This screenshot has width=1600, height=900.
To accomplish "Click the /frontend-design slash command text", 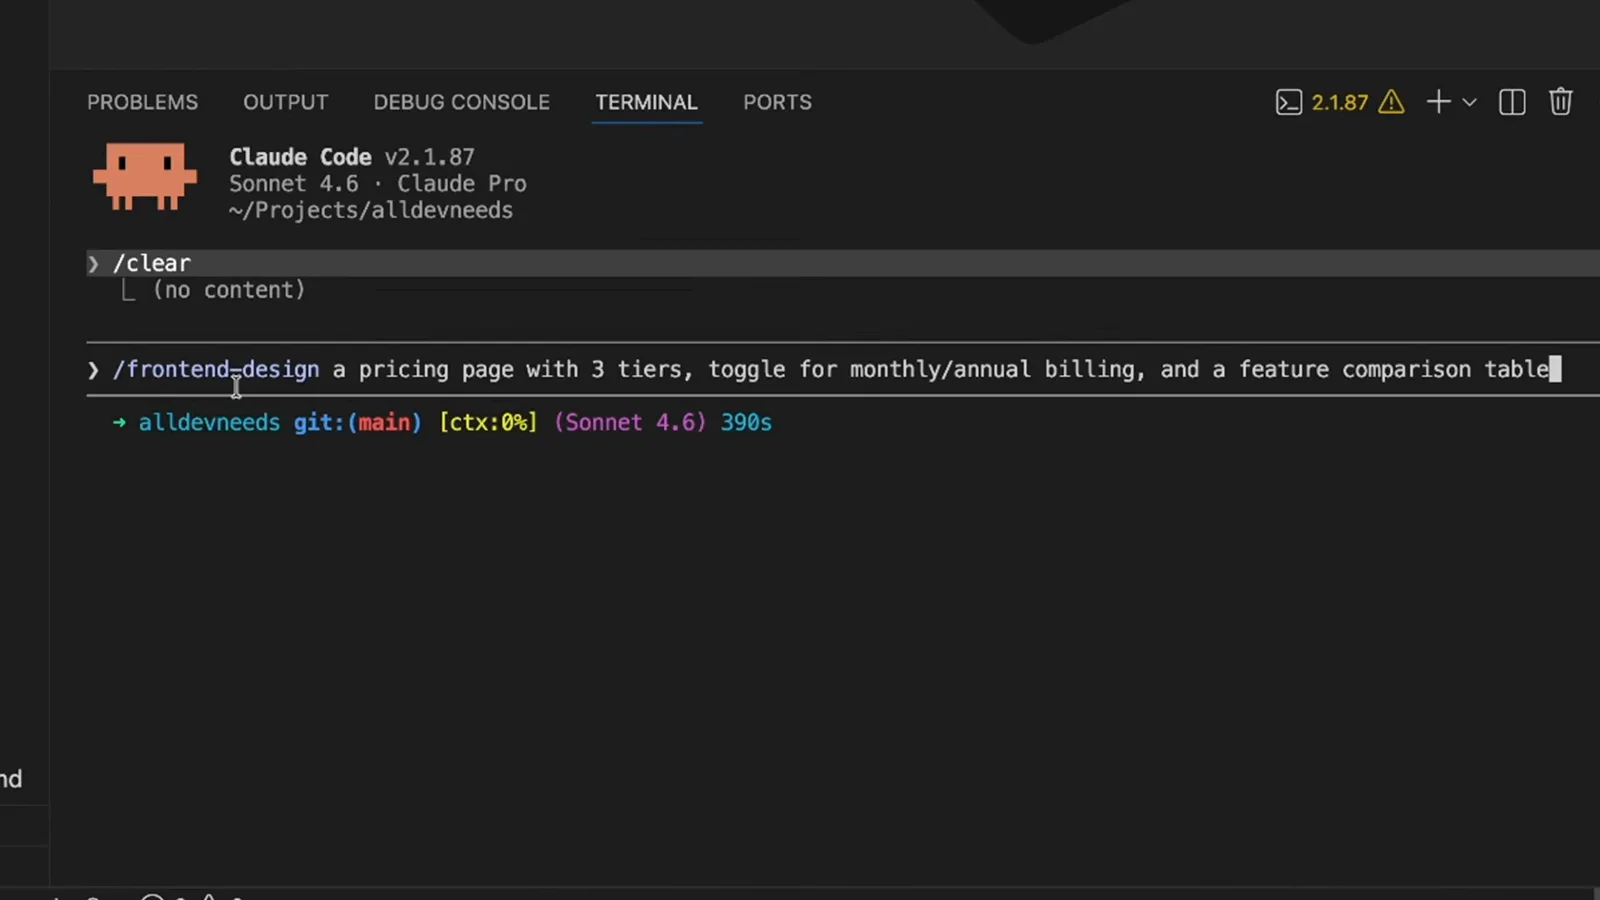I will [x=216, y=369].
